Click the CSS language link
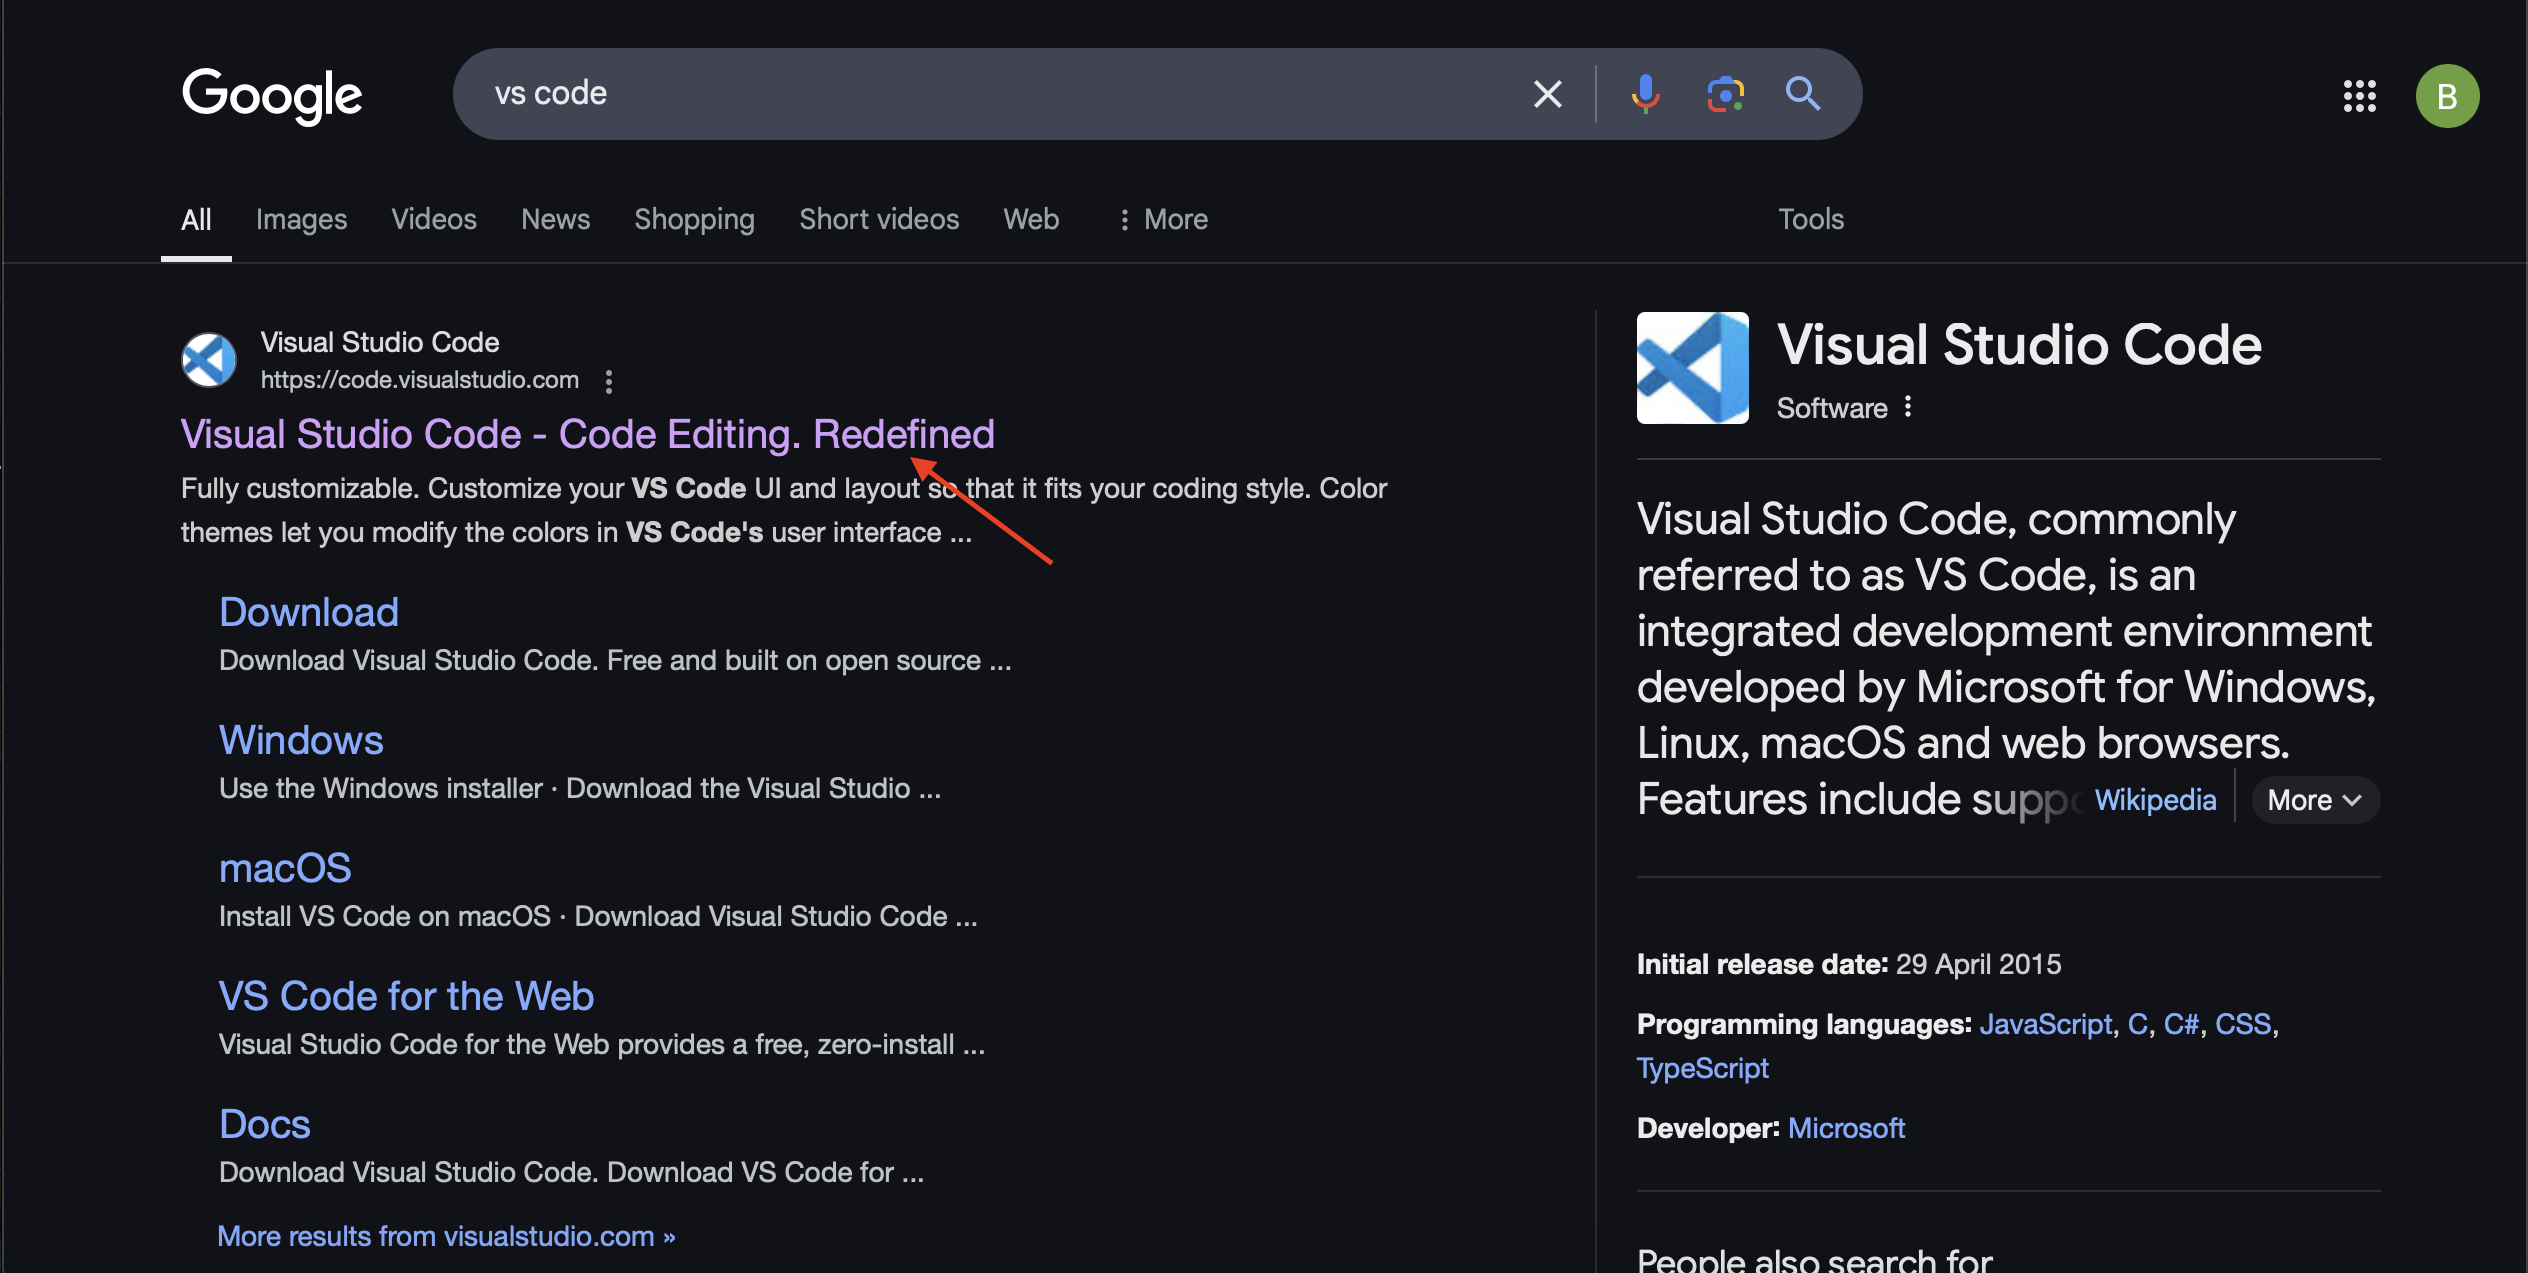 pyautogui.click(x=2243, y=1024)
